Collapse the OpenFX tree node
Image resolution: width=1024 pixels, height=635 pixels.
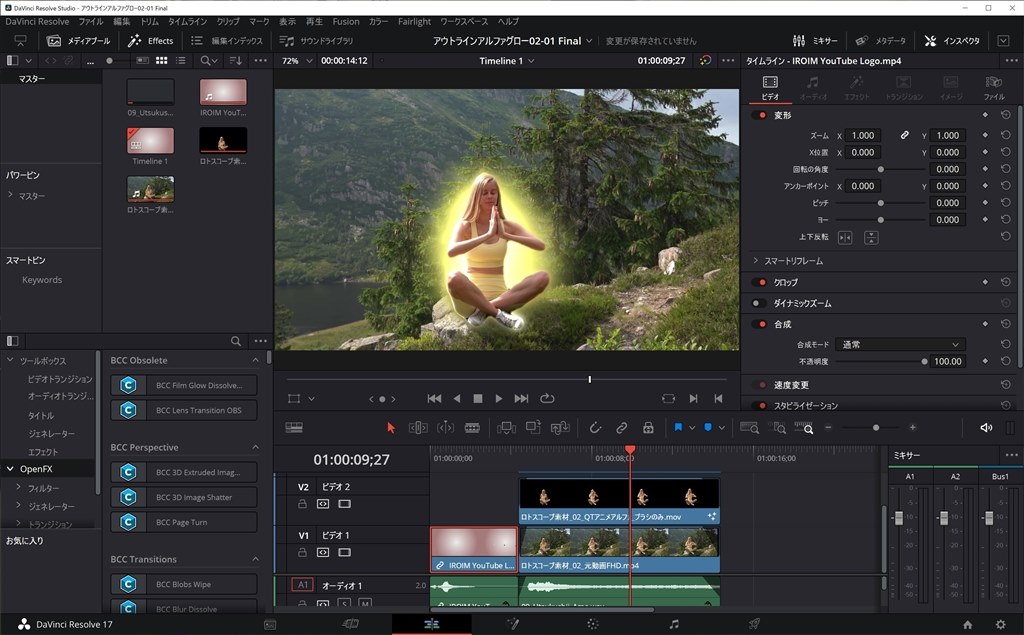[10, 468]
